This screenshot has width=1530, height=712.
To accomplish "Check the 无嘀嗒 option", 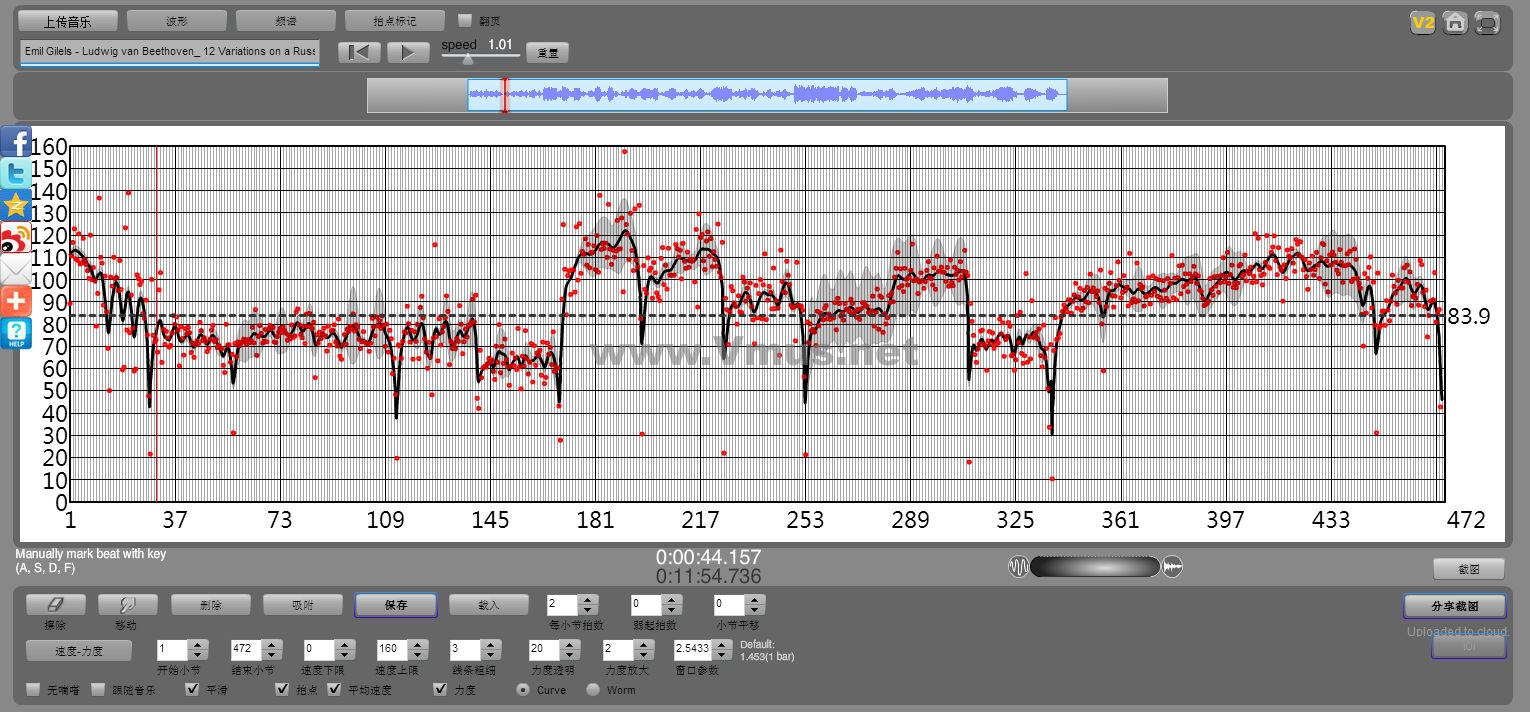I will 33,690.
